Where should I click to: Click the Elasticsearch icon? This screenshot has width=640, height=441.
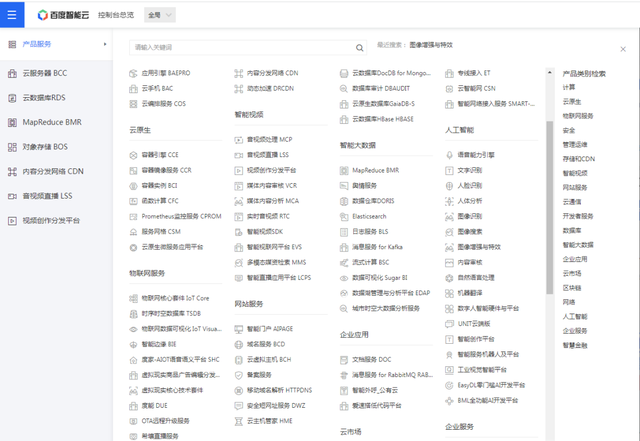344,217
